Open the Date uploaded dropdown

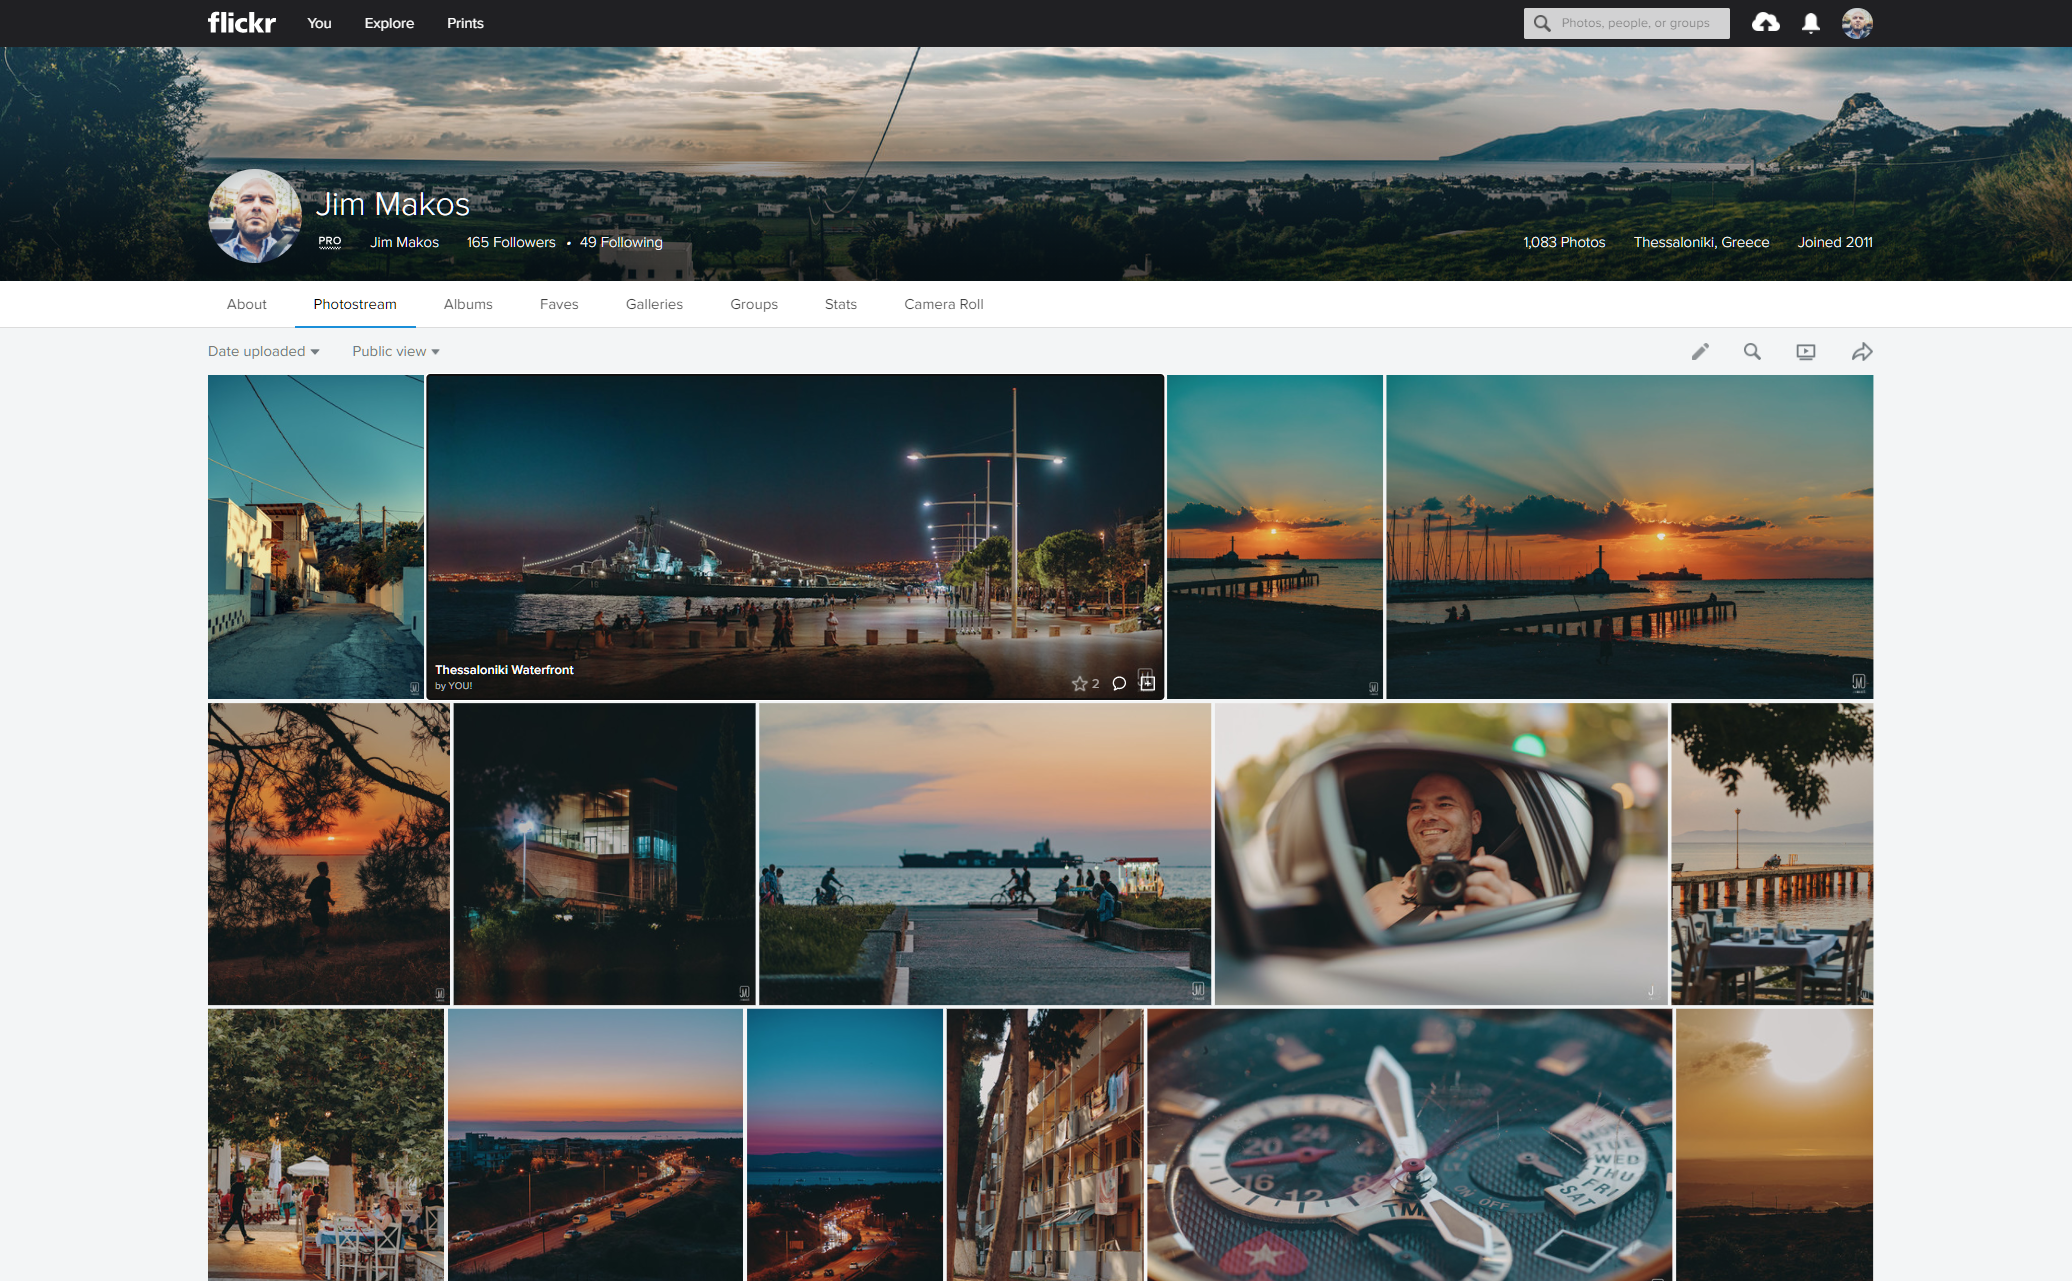(x=263, y=351)
